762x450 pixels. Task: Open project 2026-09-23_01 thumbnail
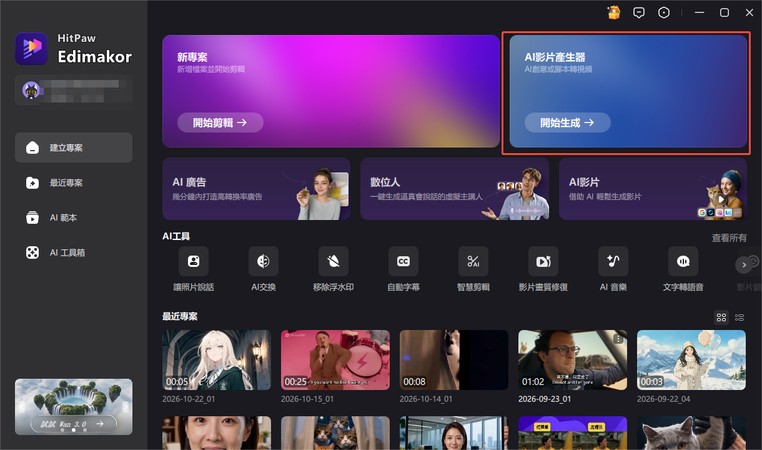click(x=572, y=360)
